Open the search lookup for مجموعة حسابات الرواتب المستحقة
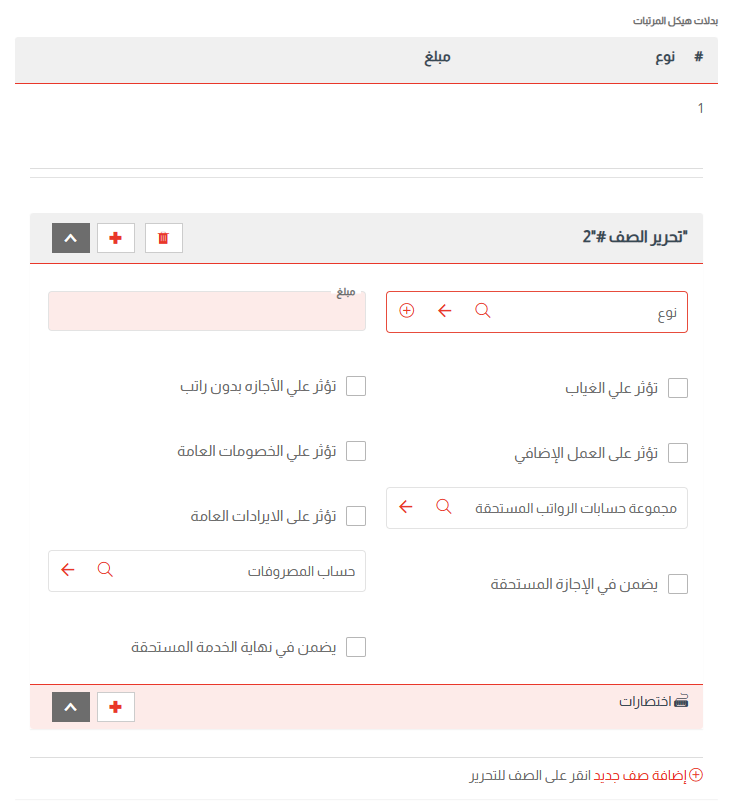 (x=443, y=507)
